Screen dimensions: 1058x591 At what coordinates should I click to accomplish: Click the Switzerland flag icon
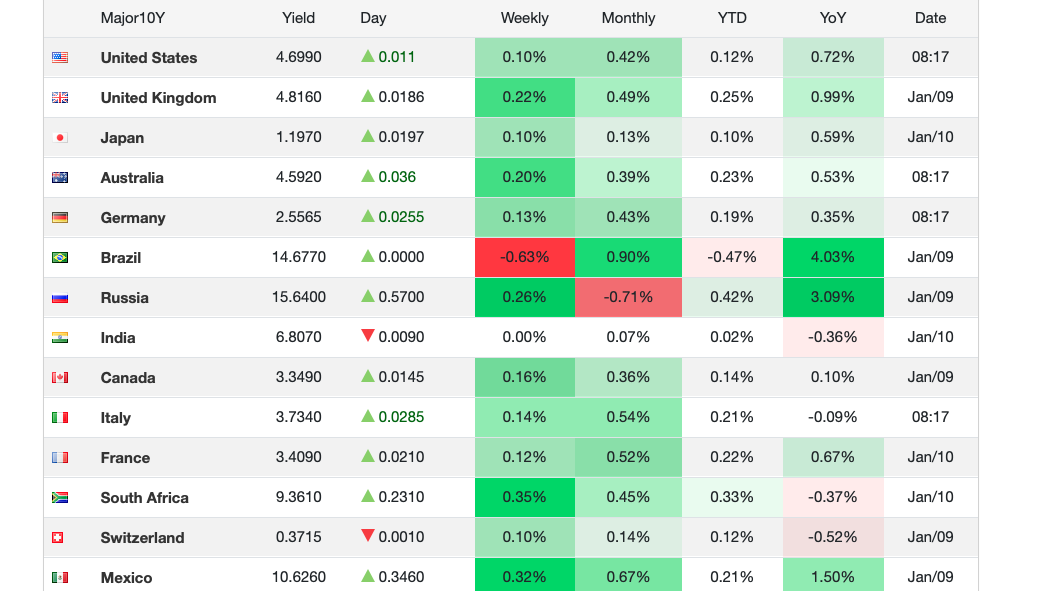point(58,538)
